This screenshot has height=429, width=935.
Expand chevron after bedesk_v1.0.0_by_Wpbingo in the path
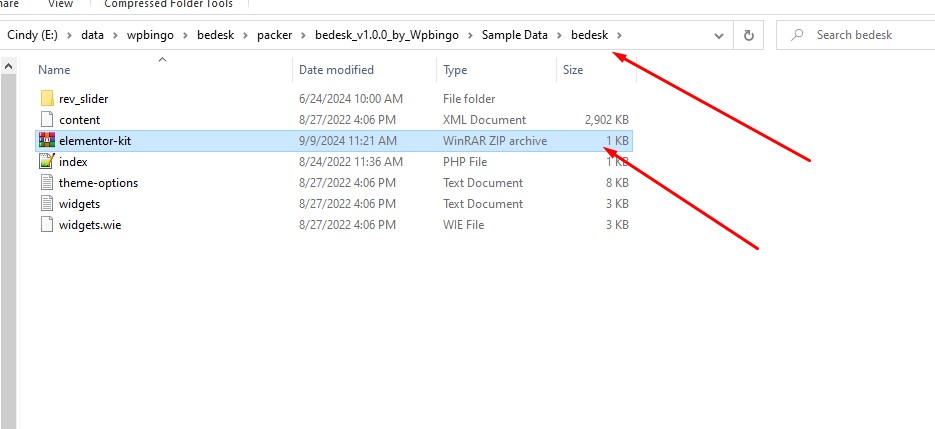coord(470,35)
